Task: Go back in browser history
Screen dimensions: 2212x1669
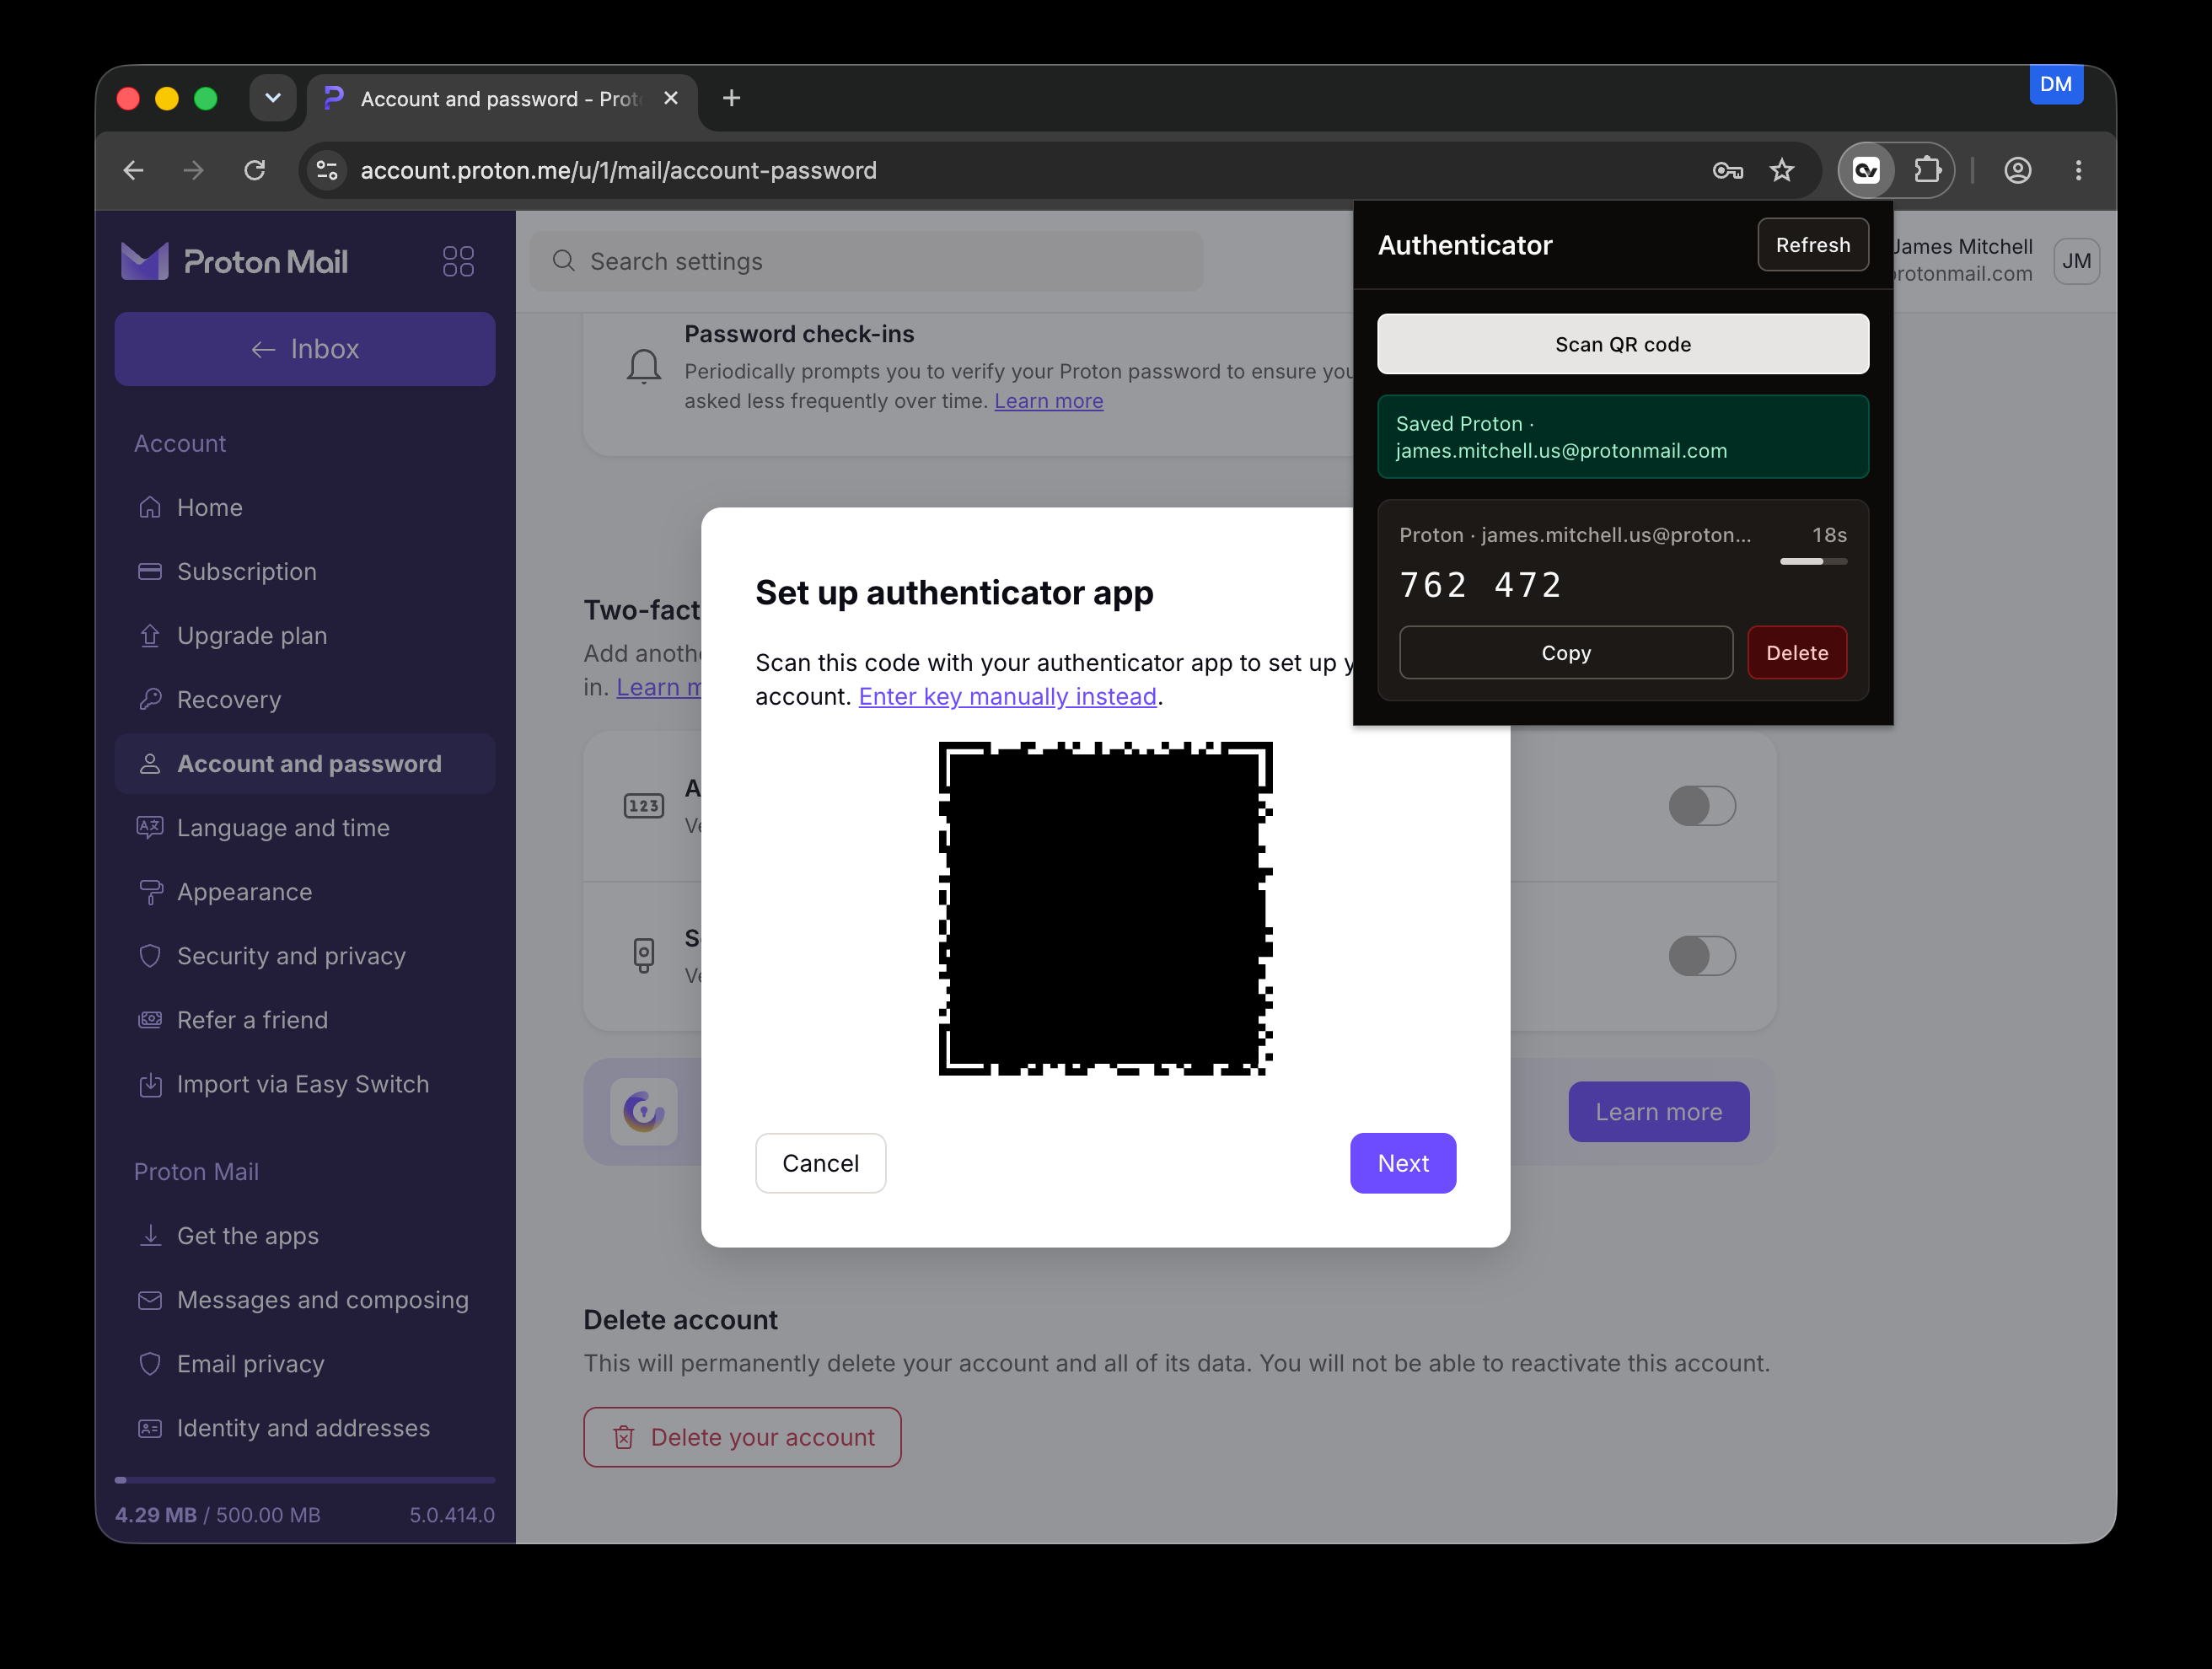Action: click(134, 171)
